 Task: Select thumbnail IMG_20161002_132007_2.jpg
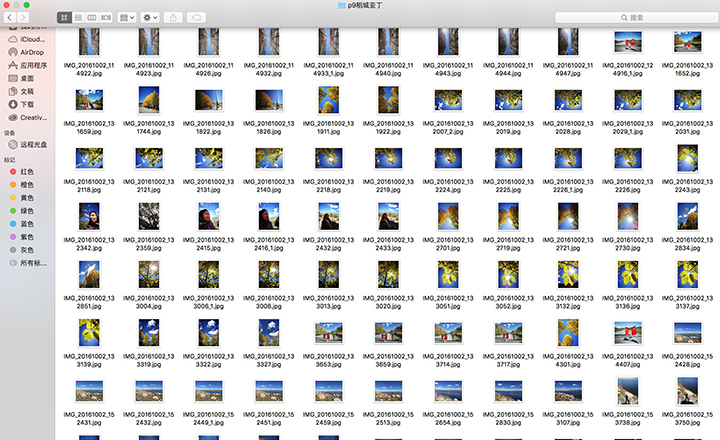(x=448, y=100)
